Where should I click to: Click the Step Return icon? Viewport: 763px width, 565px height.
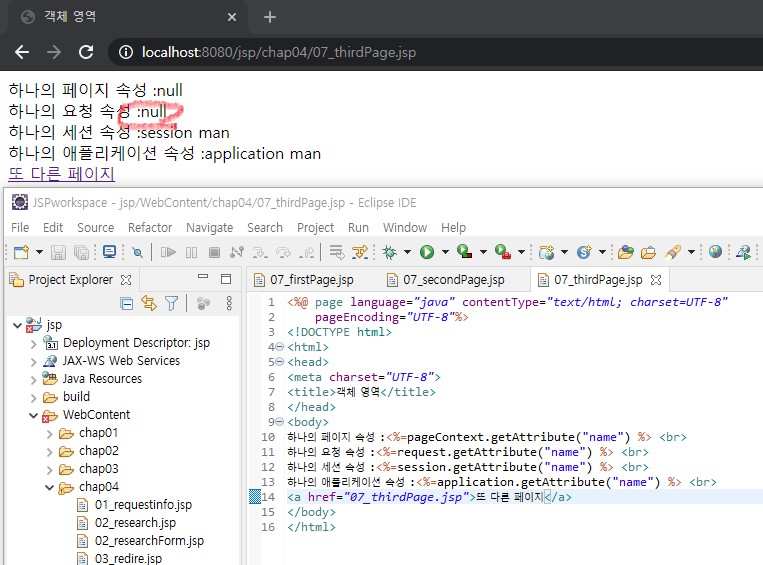pos(307,252)
